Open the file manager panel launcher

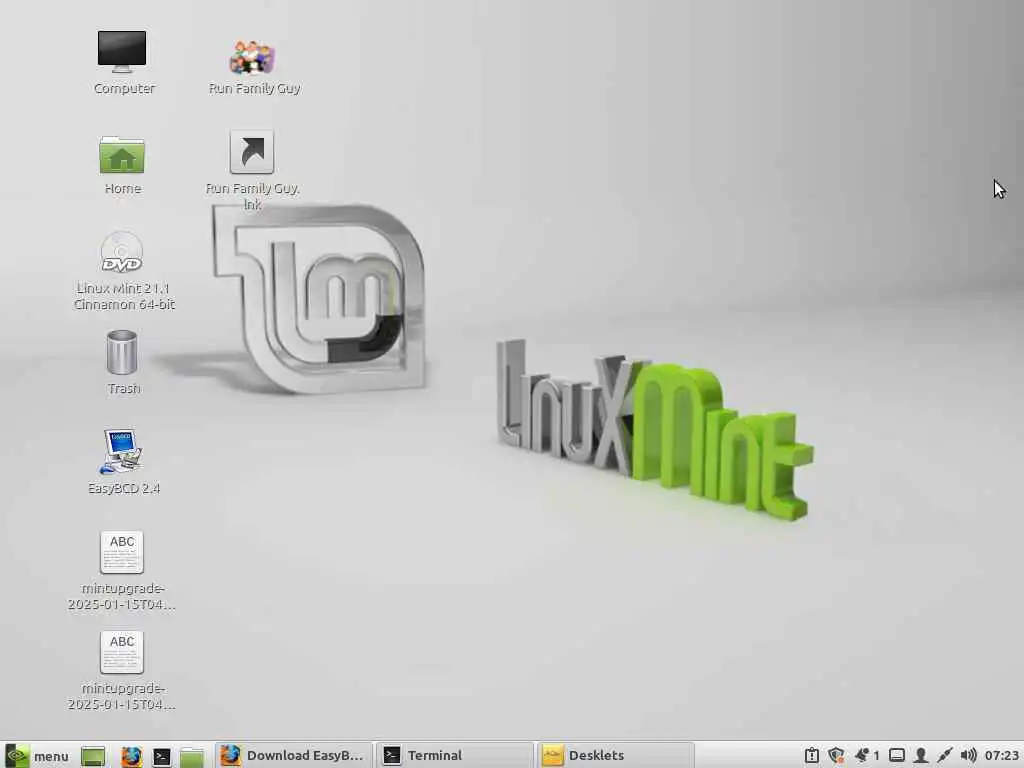pyautogui.click(x=192, y=756)
